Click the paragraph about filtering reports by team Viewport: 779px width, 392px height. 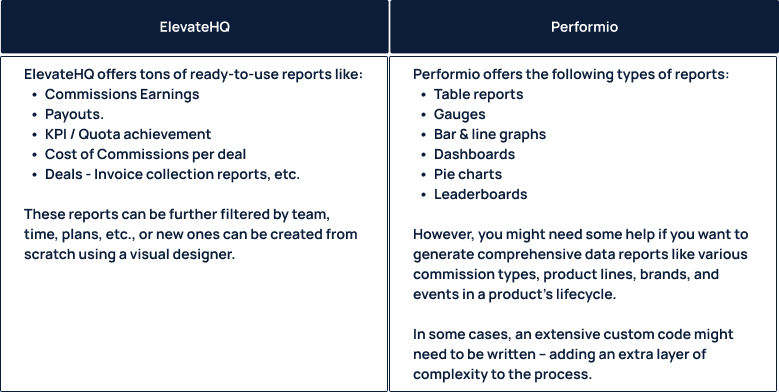point(191,234)
